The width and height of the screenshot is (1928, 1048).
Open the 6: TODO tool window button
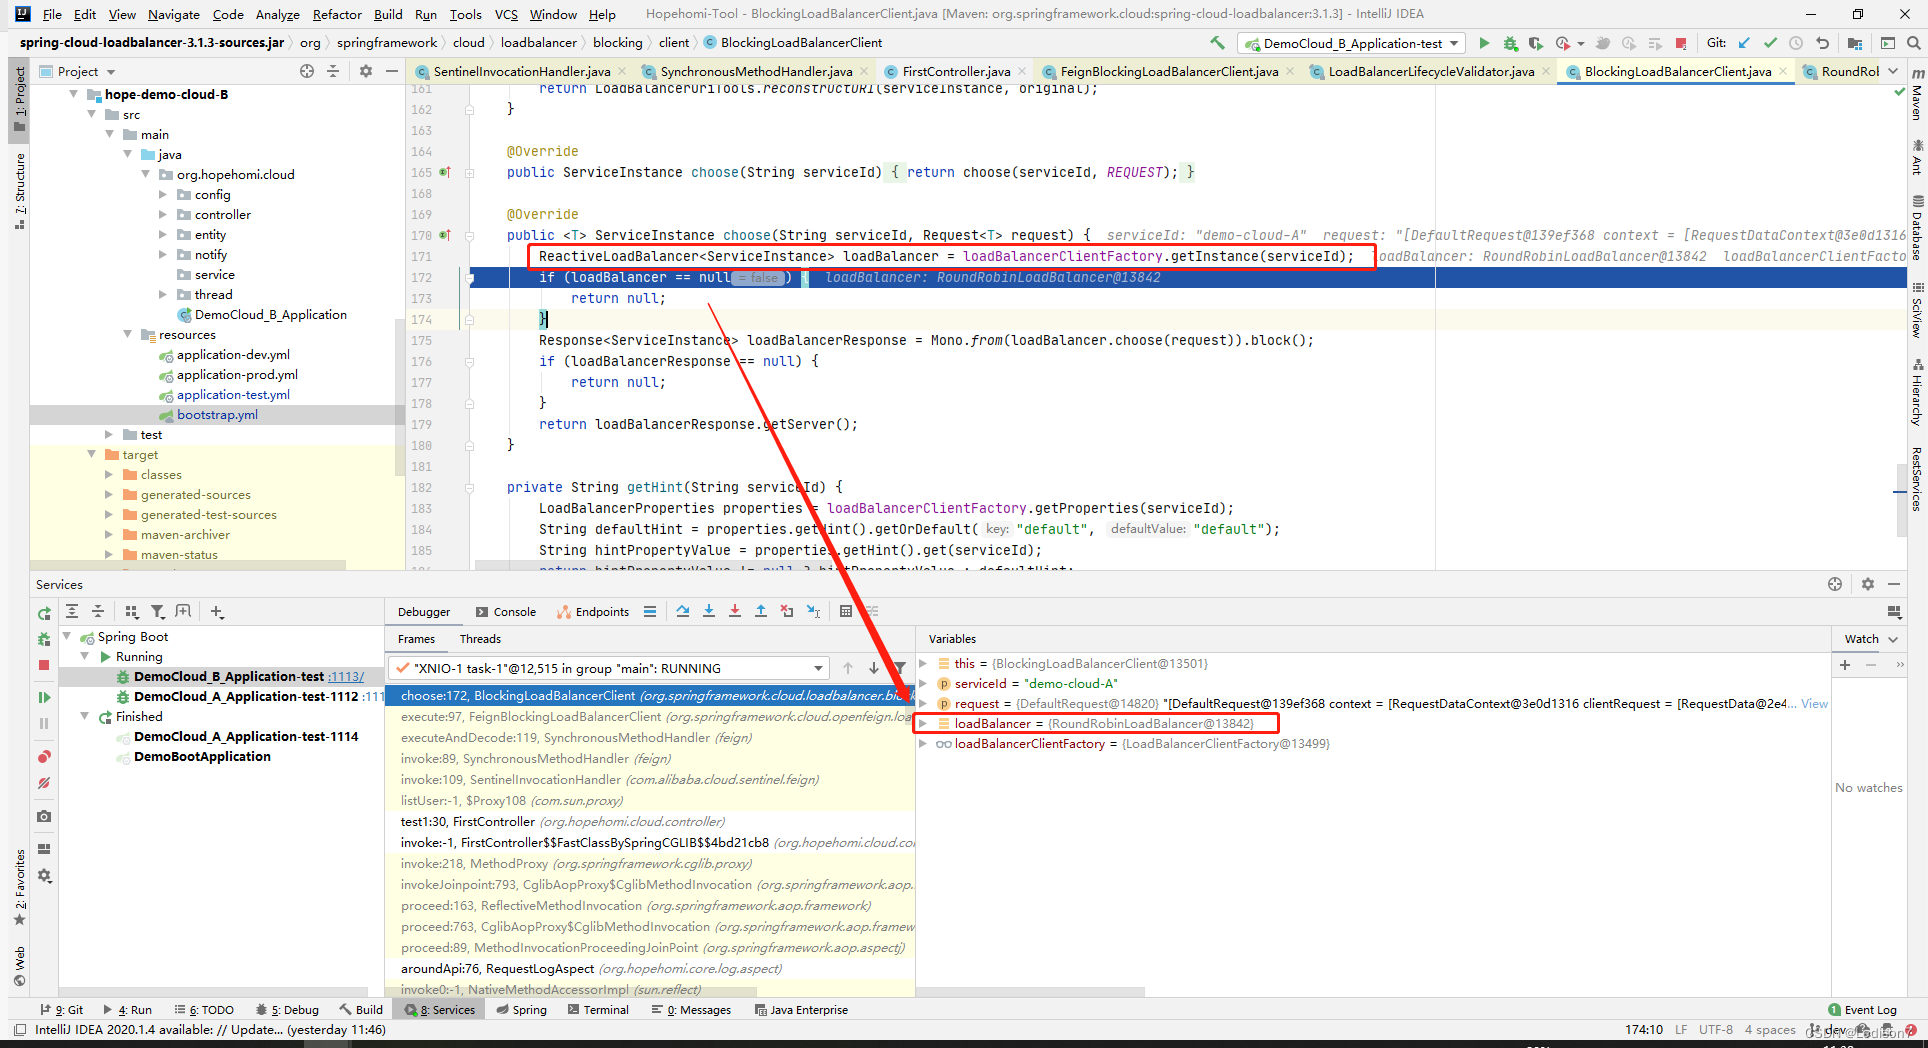(x=204, y=1010)
